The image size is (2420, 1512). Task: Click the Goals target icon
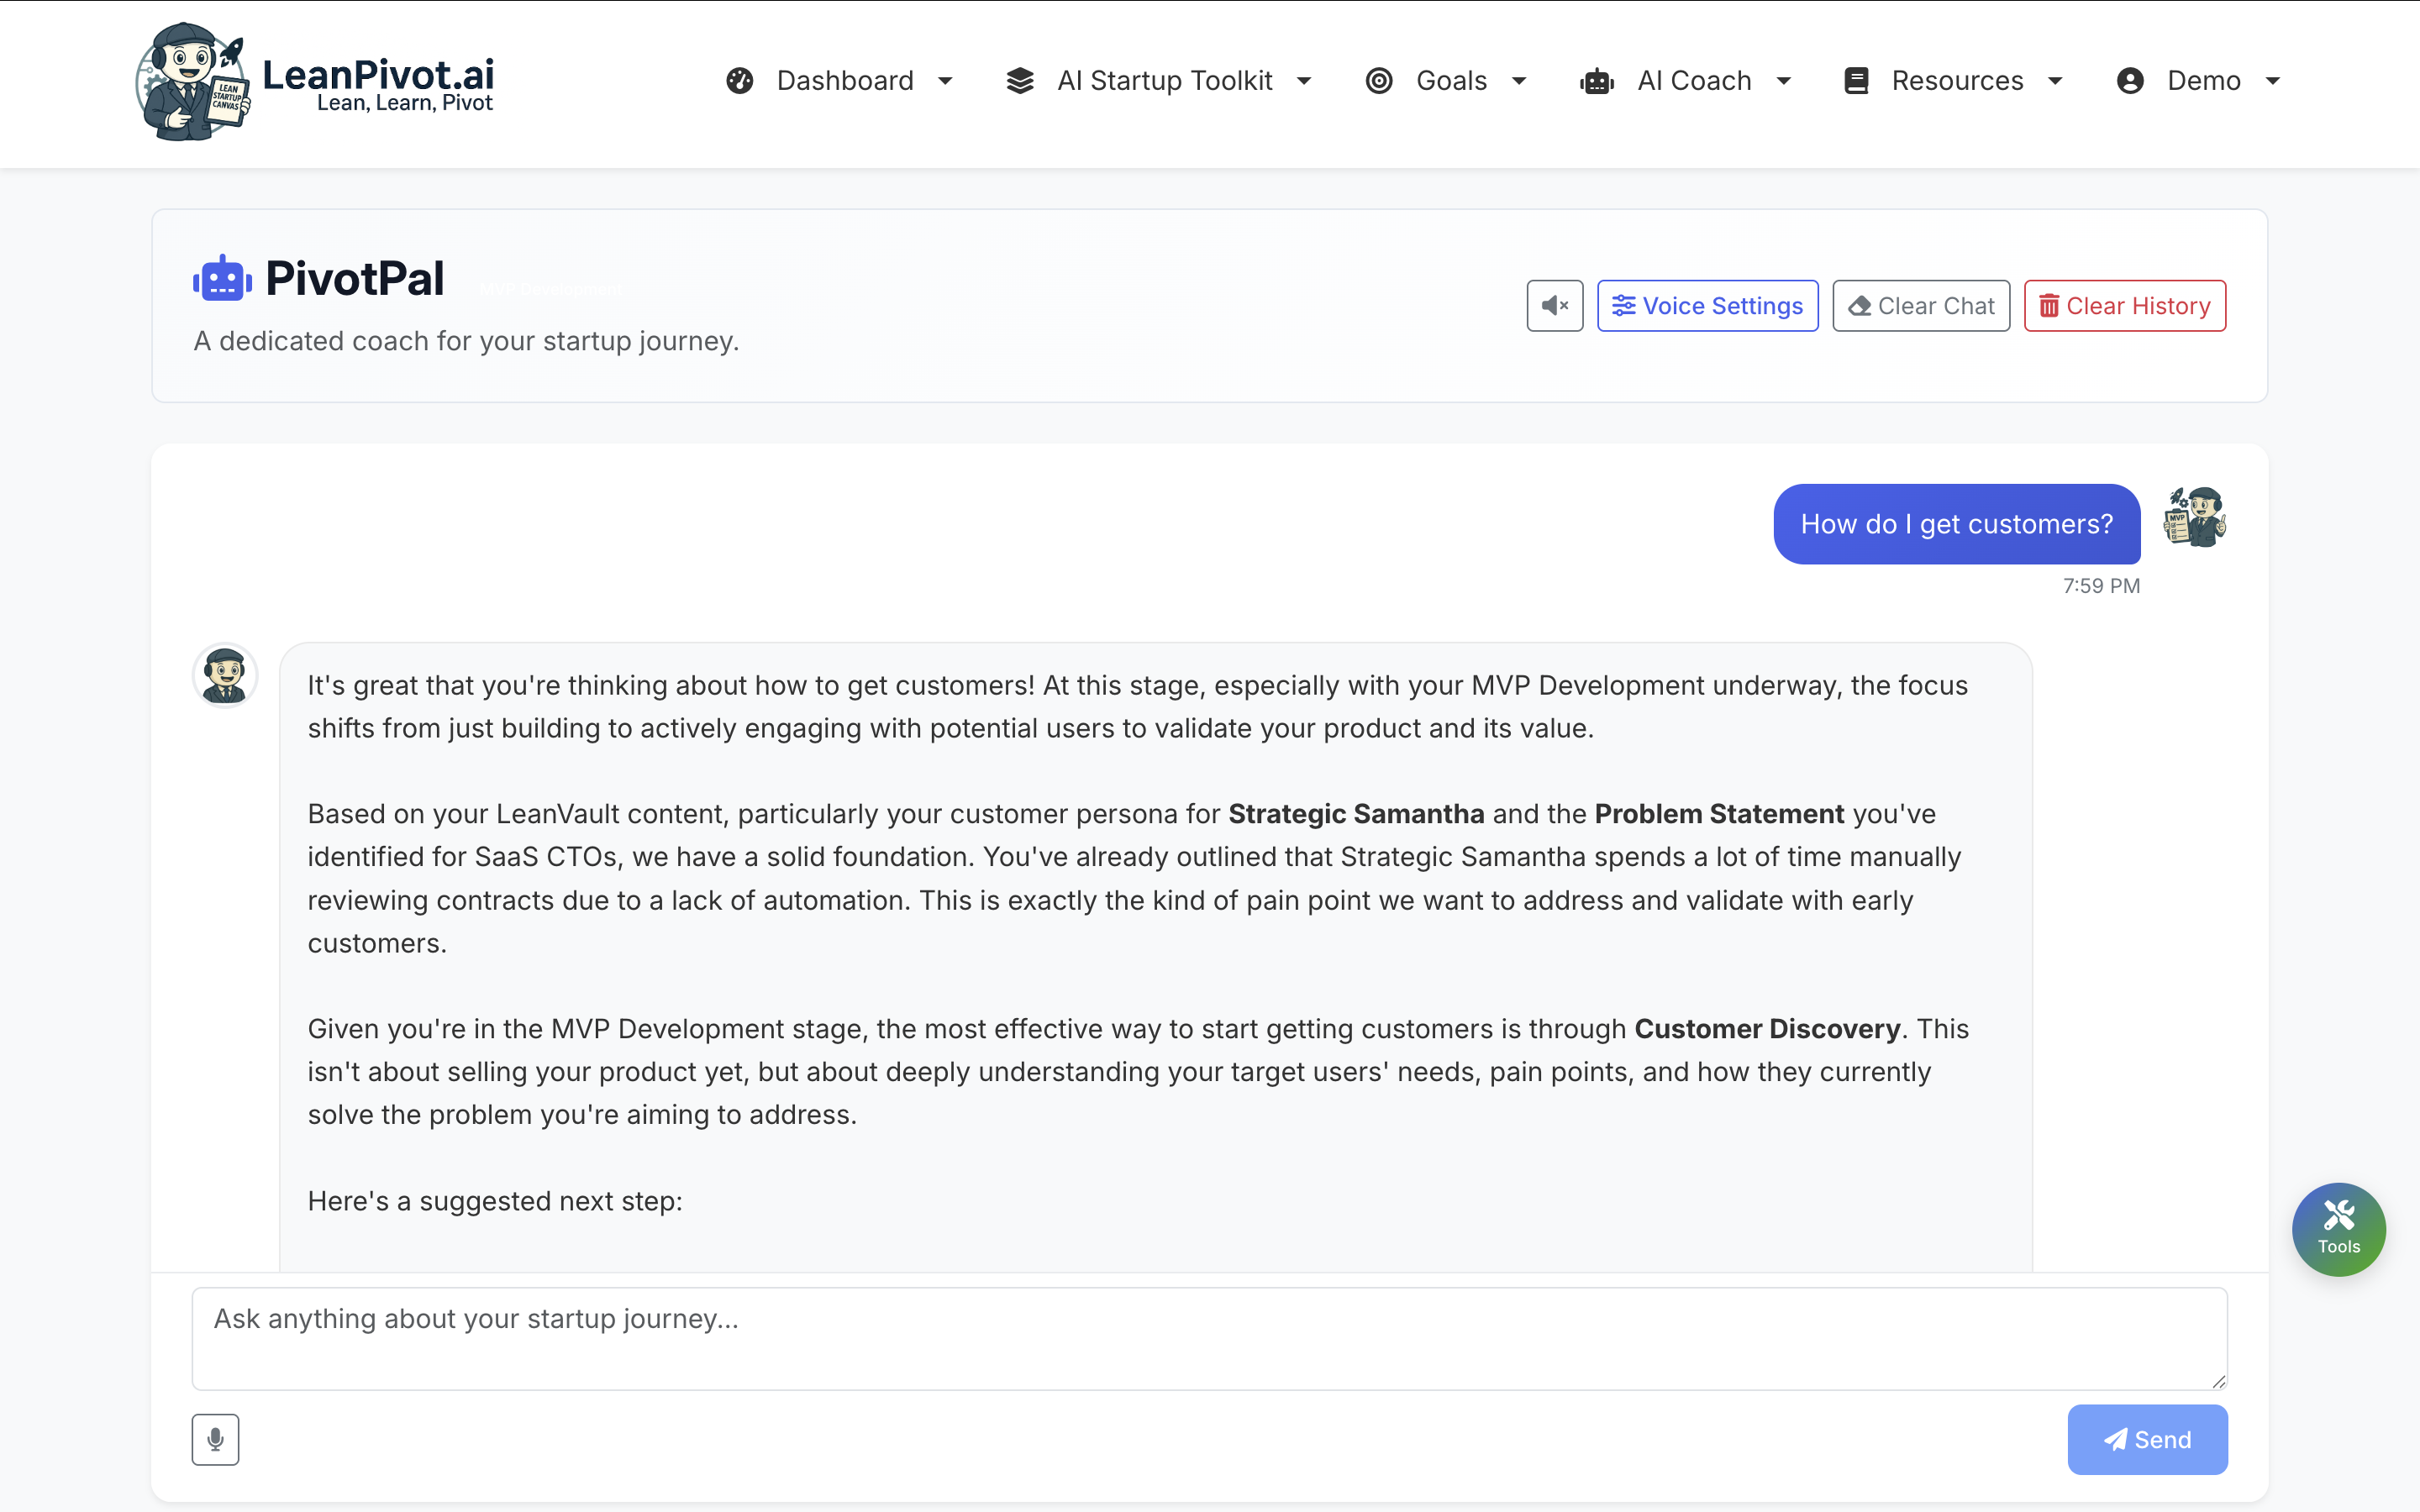coord(1379,80)
